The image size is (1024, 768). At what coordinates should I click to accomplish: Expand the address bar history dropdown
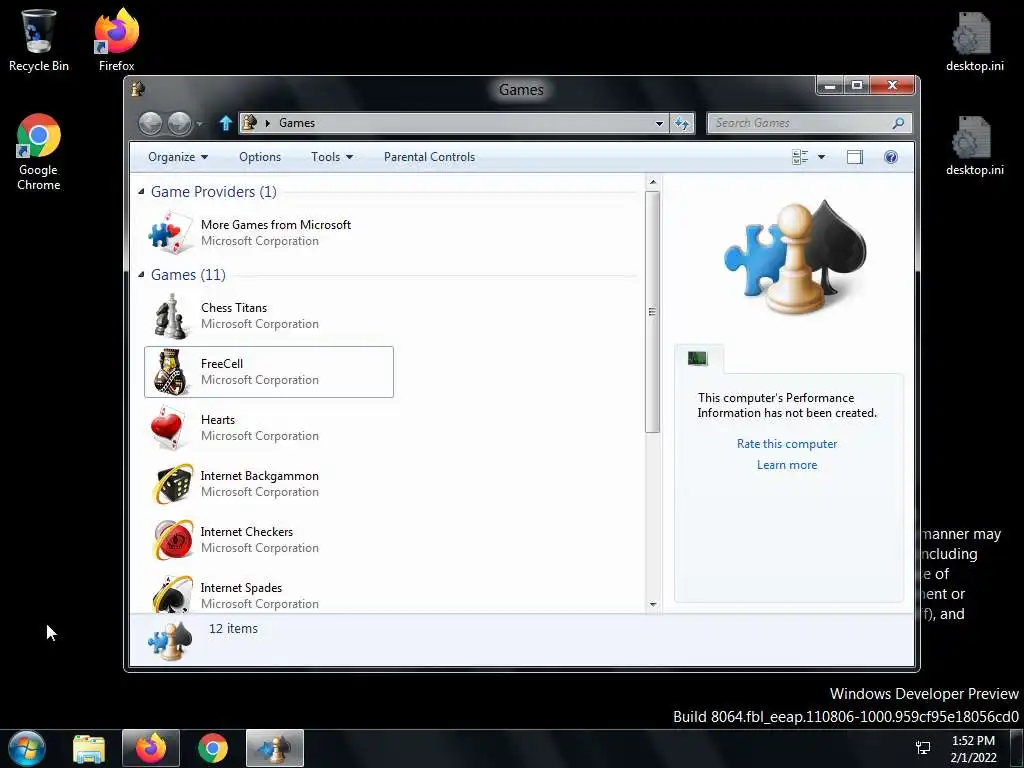[659, 123]
